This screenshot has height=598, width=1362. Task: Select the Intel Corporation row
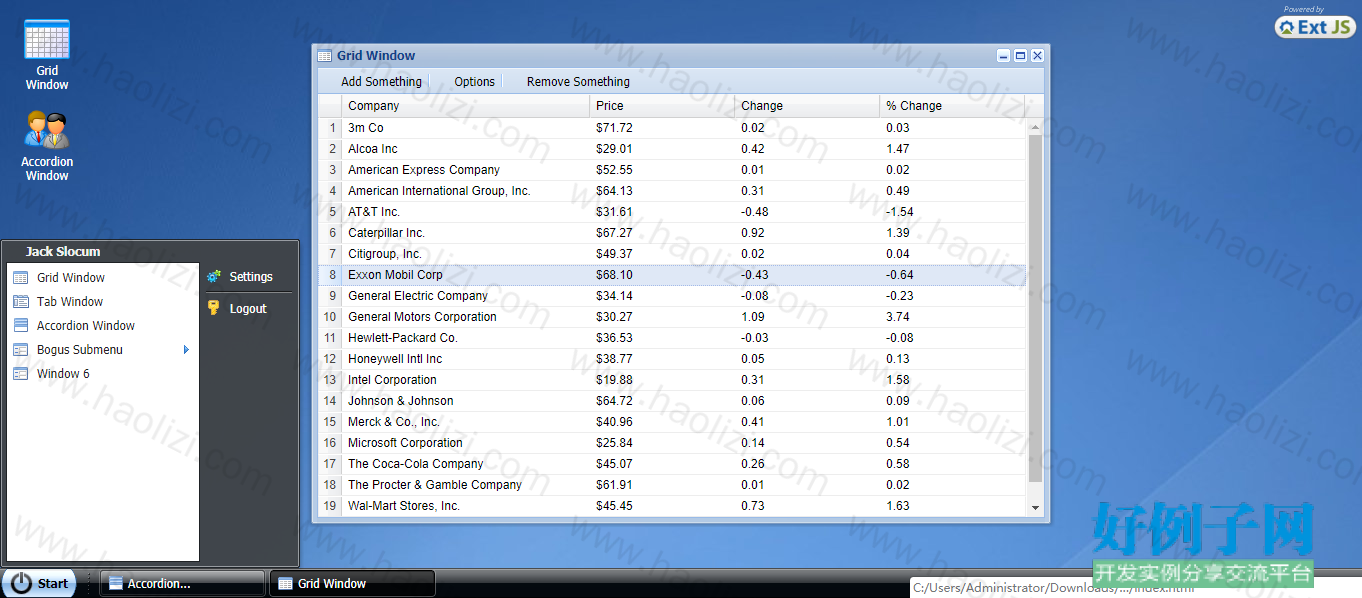[672, 380]
